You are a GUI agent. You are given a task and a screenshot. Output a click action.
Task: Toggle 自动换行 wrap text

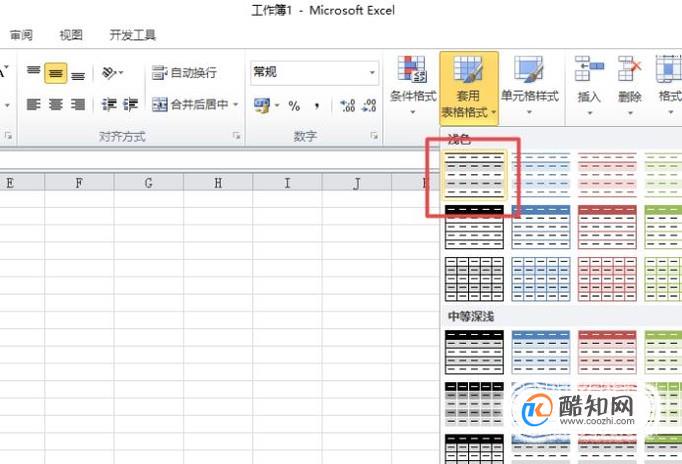pyautogui.click(x=184, y=73)
